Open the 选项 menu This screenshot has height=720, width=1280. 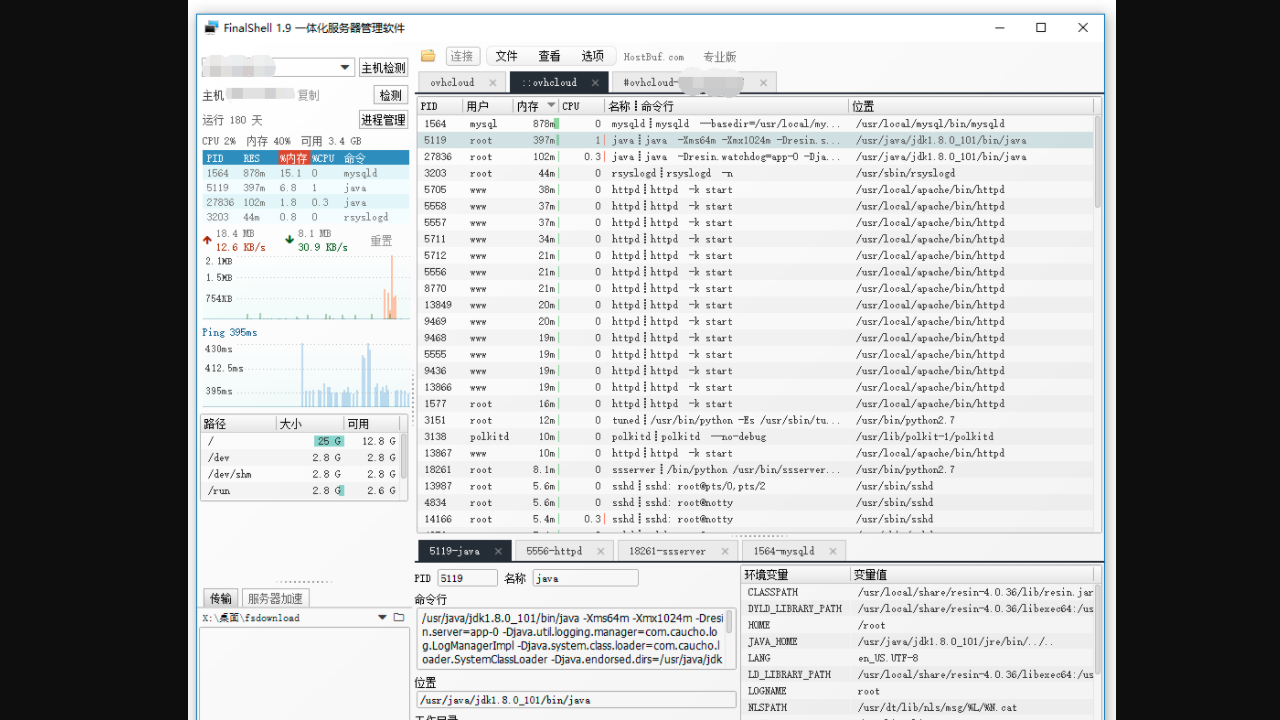[x=593, y=56]
